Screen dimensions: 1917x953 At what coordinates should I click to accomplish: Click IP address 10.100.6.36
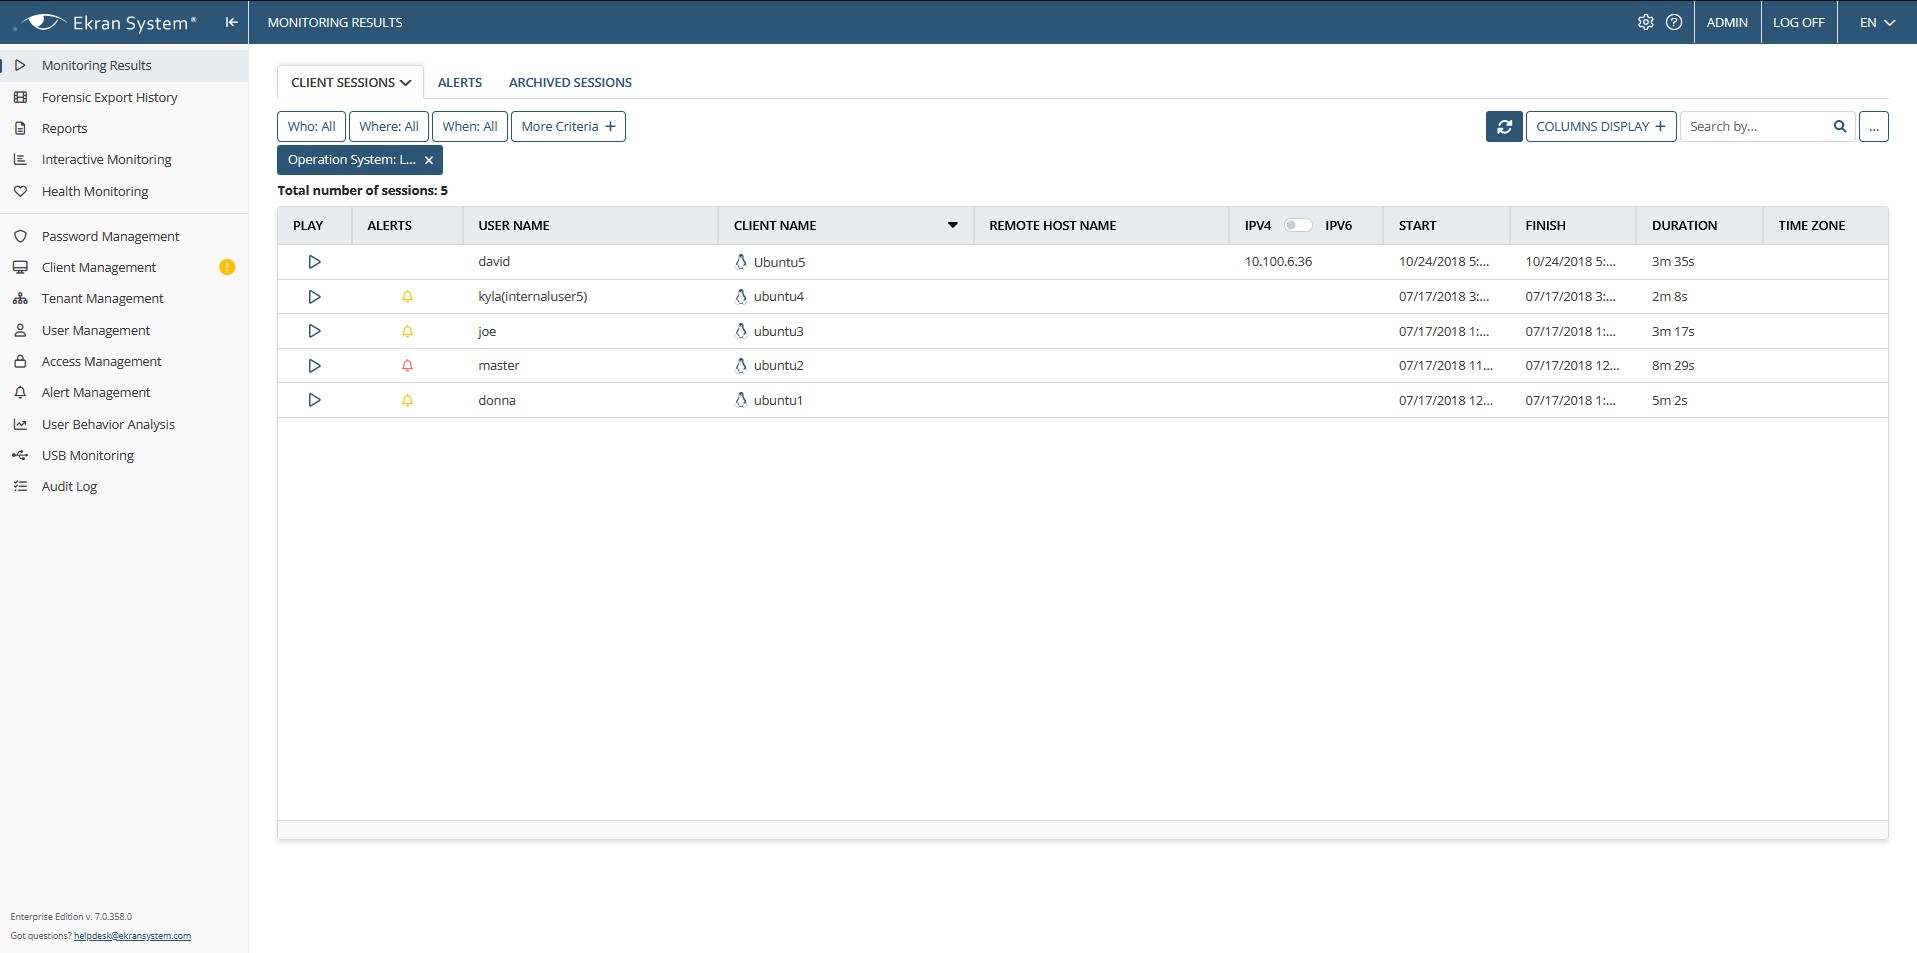1278,262
